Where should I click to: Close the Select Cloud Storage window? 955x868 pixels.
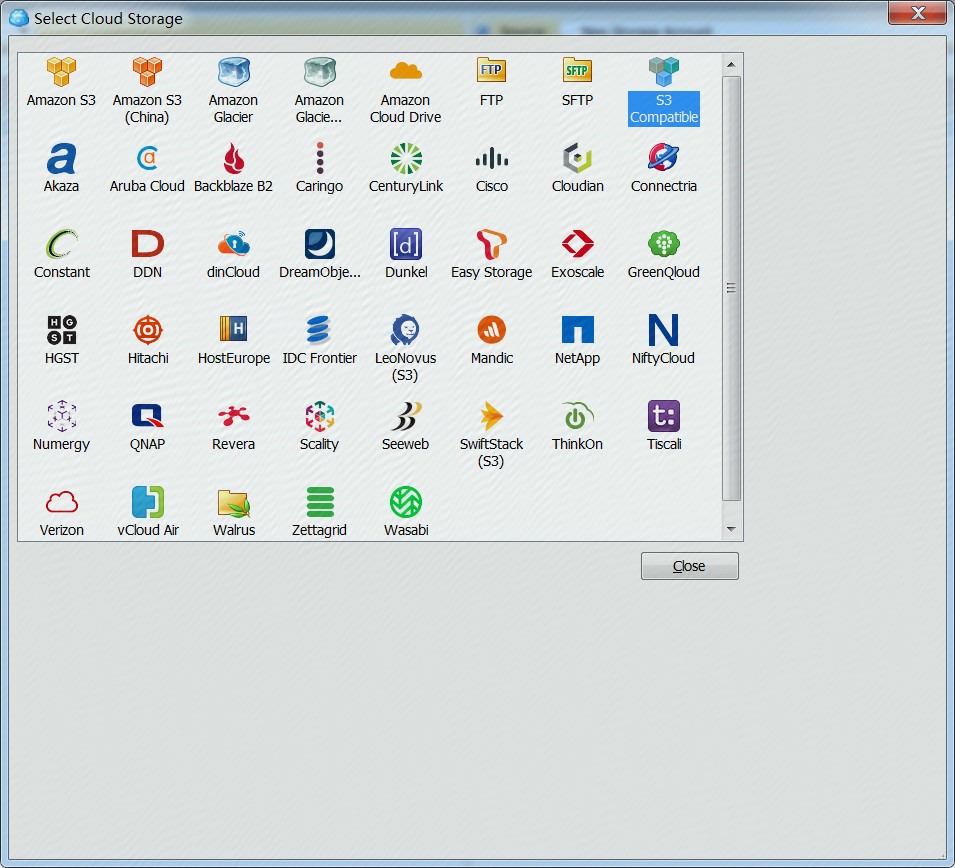(918, 13)
